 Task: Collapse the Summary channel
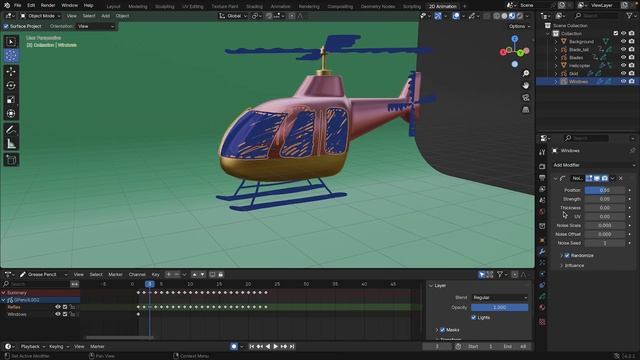[x=4, y=293]
